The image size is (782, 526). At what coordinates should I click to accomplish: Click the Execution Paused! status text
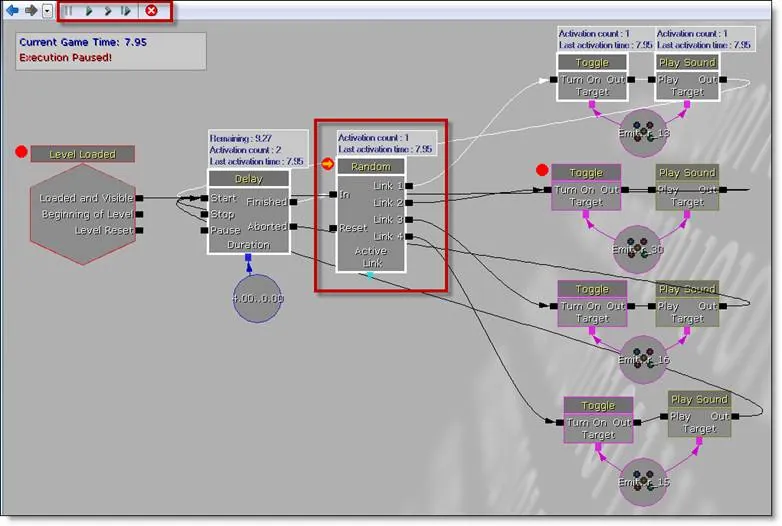click(x=65, y=57)
